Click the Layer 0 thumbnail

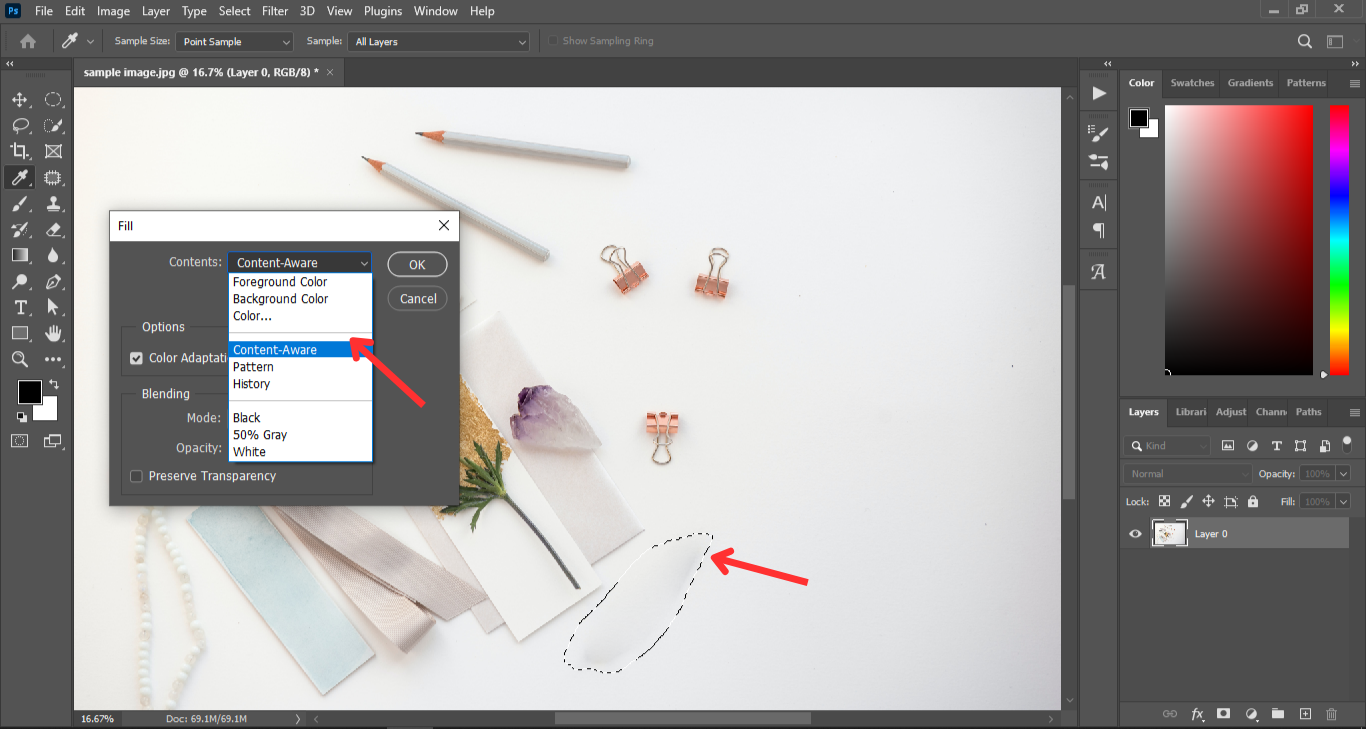(1169, 534)
